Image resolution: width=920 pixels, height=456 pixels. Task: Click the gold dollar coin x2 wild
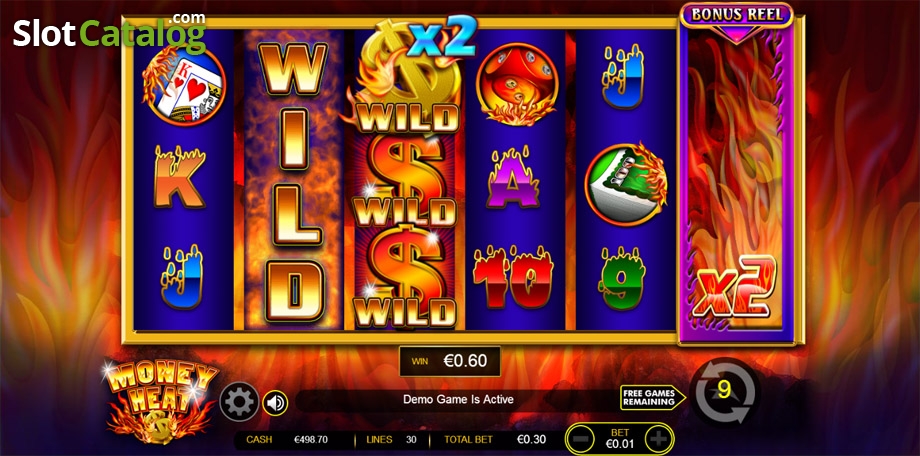[x=409, y=75]
